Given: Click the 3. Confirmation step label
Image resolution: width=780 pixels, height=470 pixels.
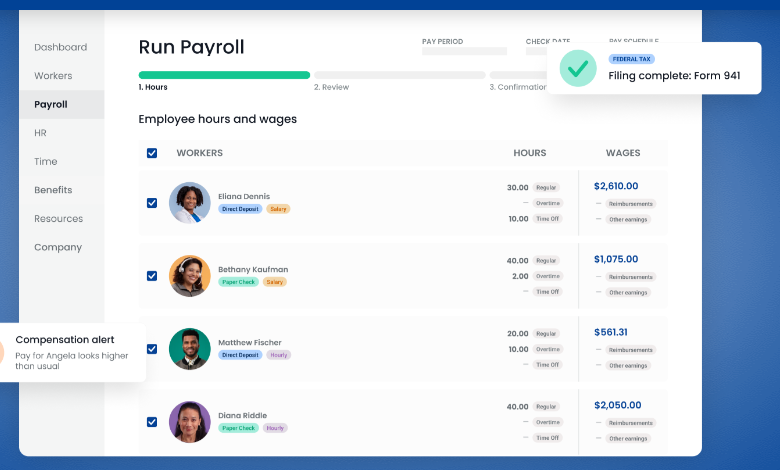Looking at the screenshot, I should (x=518, y=87).
